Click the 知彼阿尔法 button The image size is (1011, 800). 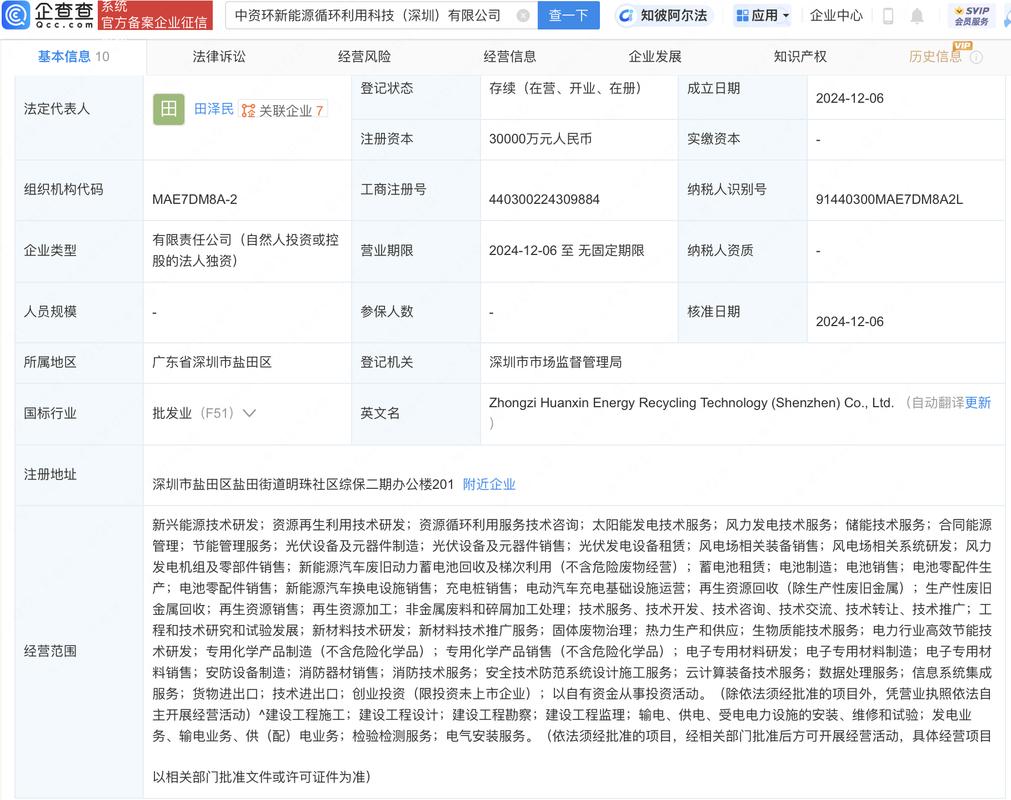pyautogui.click(x=662, y=15)
